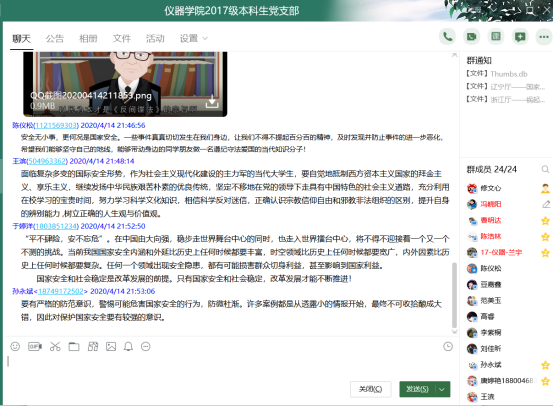Click the owner badge icon beside 修文心
The height and width of the screenshot is (407, 554).
(x=546, y=188)
